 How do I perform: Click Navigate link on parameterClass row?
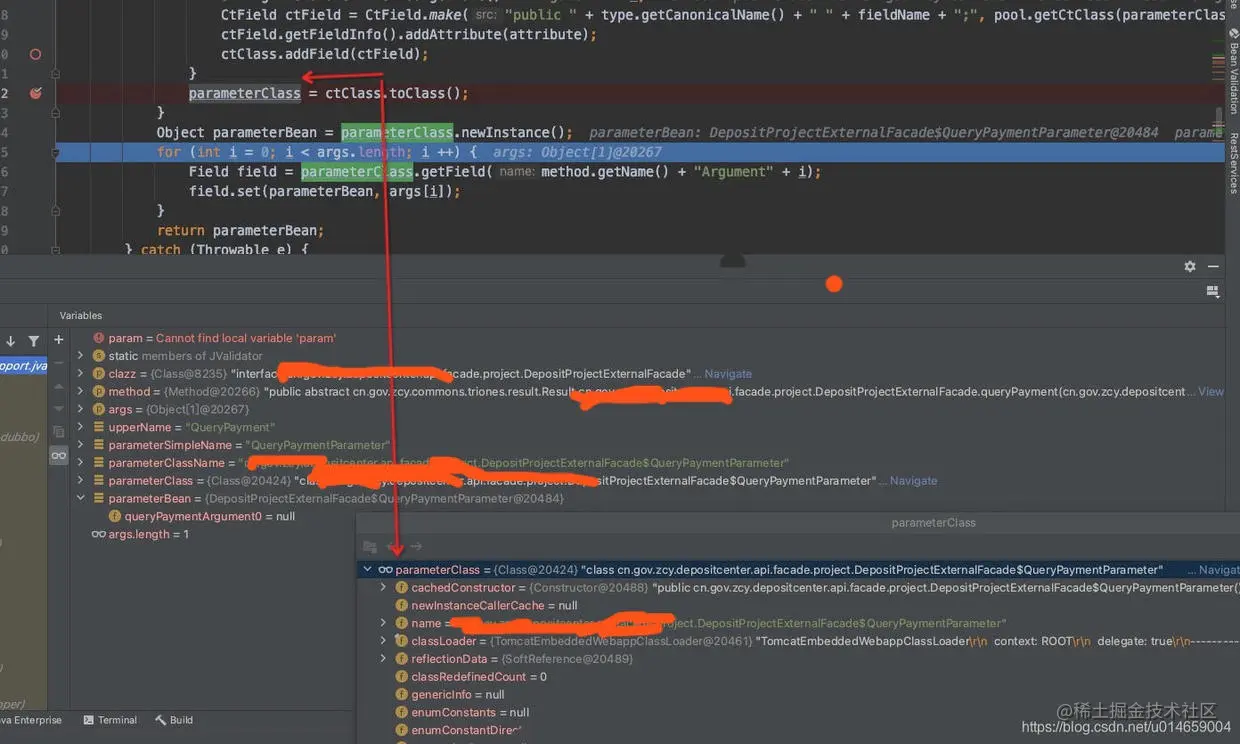pyautogui.click(x=914, y=481)
